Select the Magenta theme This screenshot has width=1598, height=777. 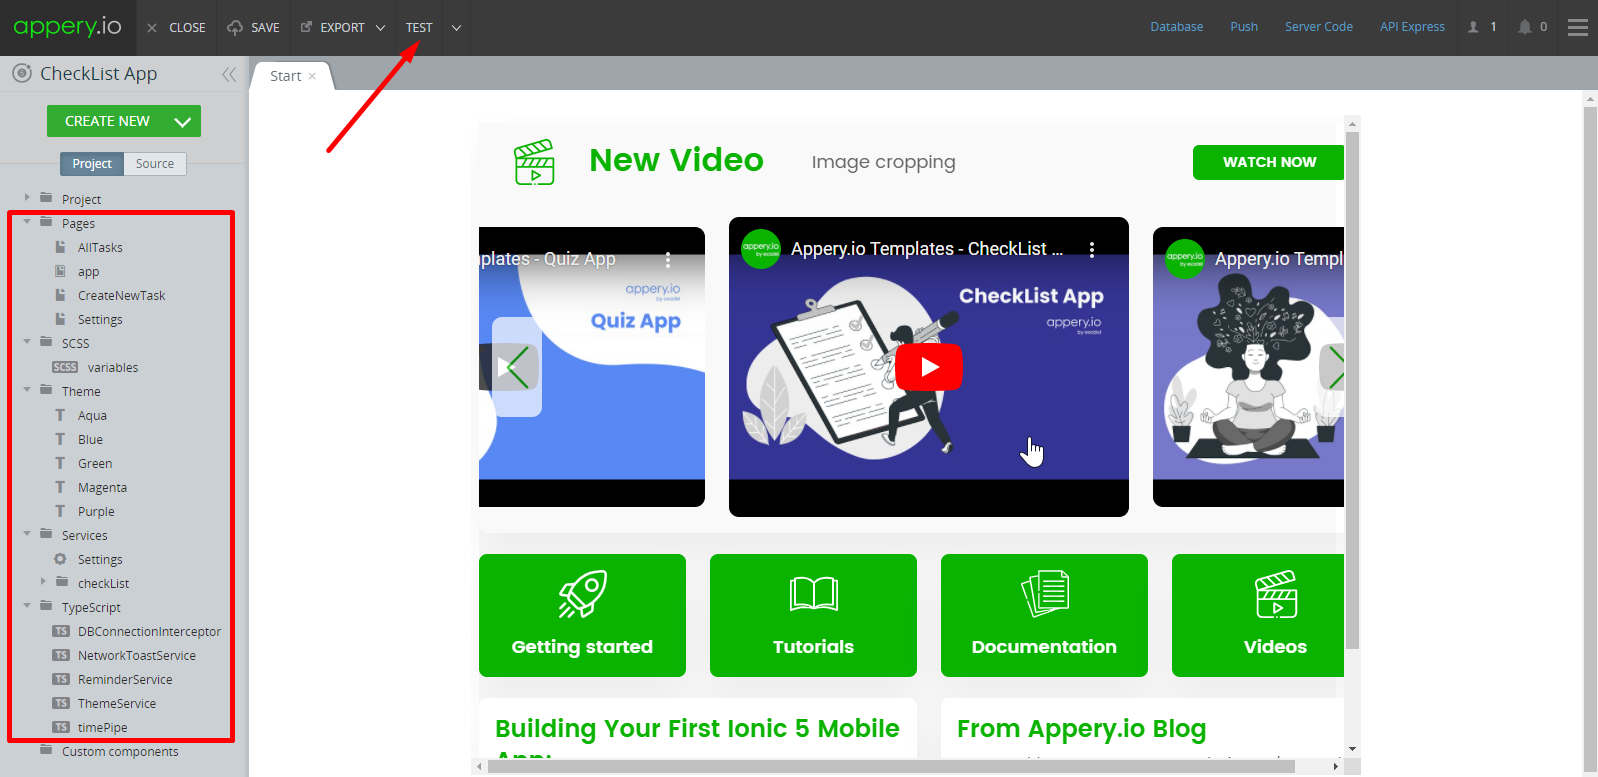[102, 488]
